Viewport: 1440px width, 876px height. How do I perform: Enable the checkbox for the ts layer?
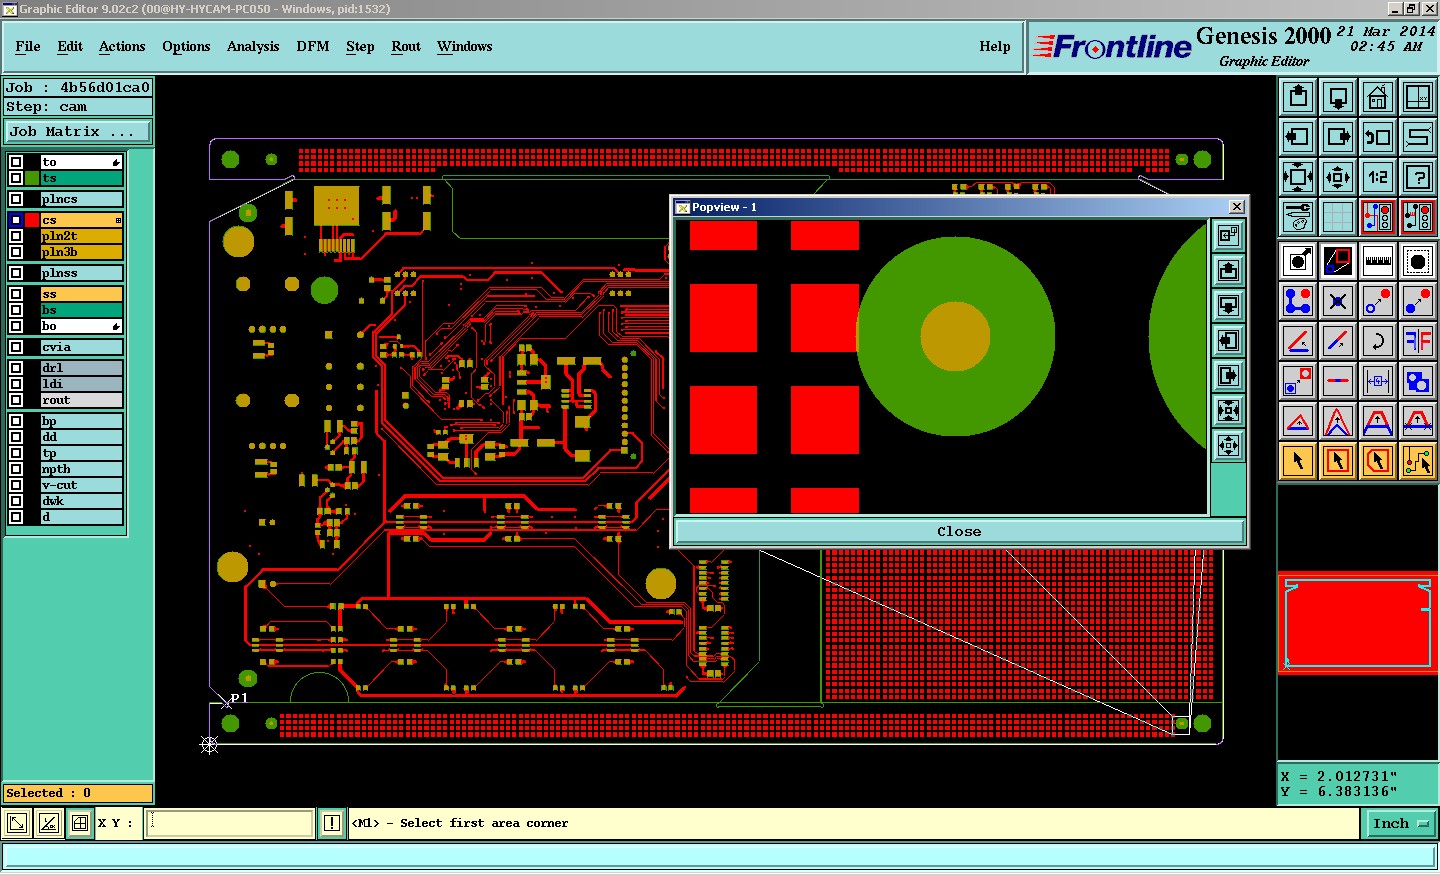tap(16, 178)
